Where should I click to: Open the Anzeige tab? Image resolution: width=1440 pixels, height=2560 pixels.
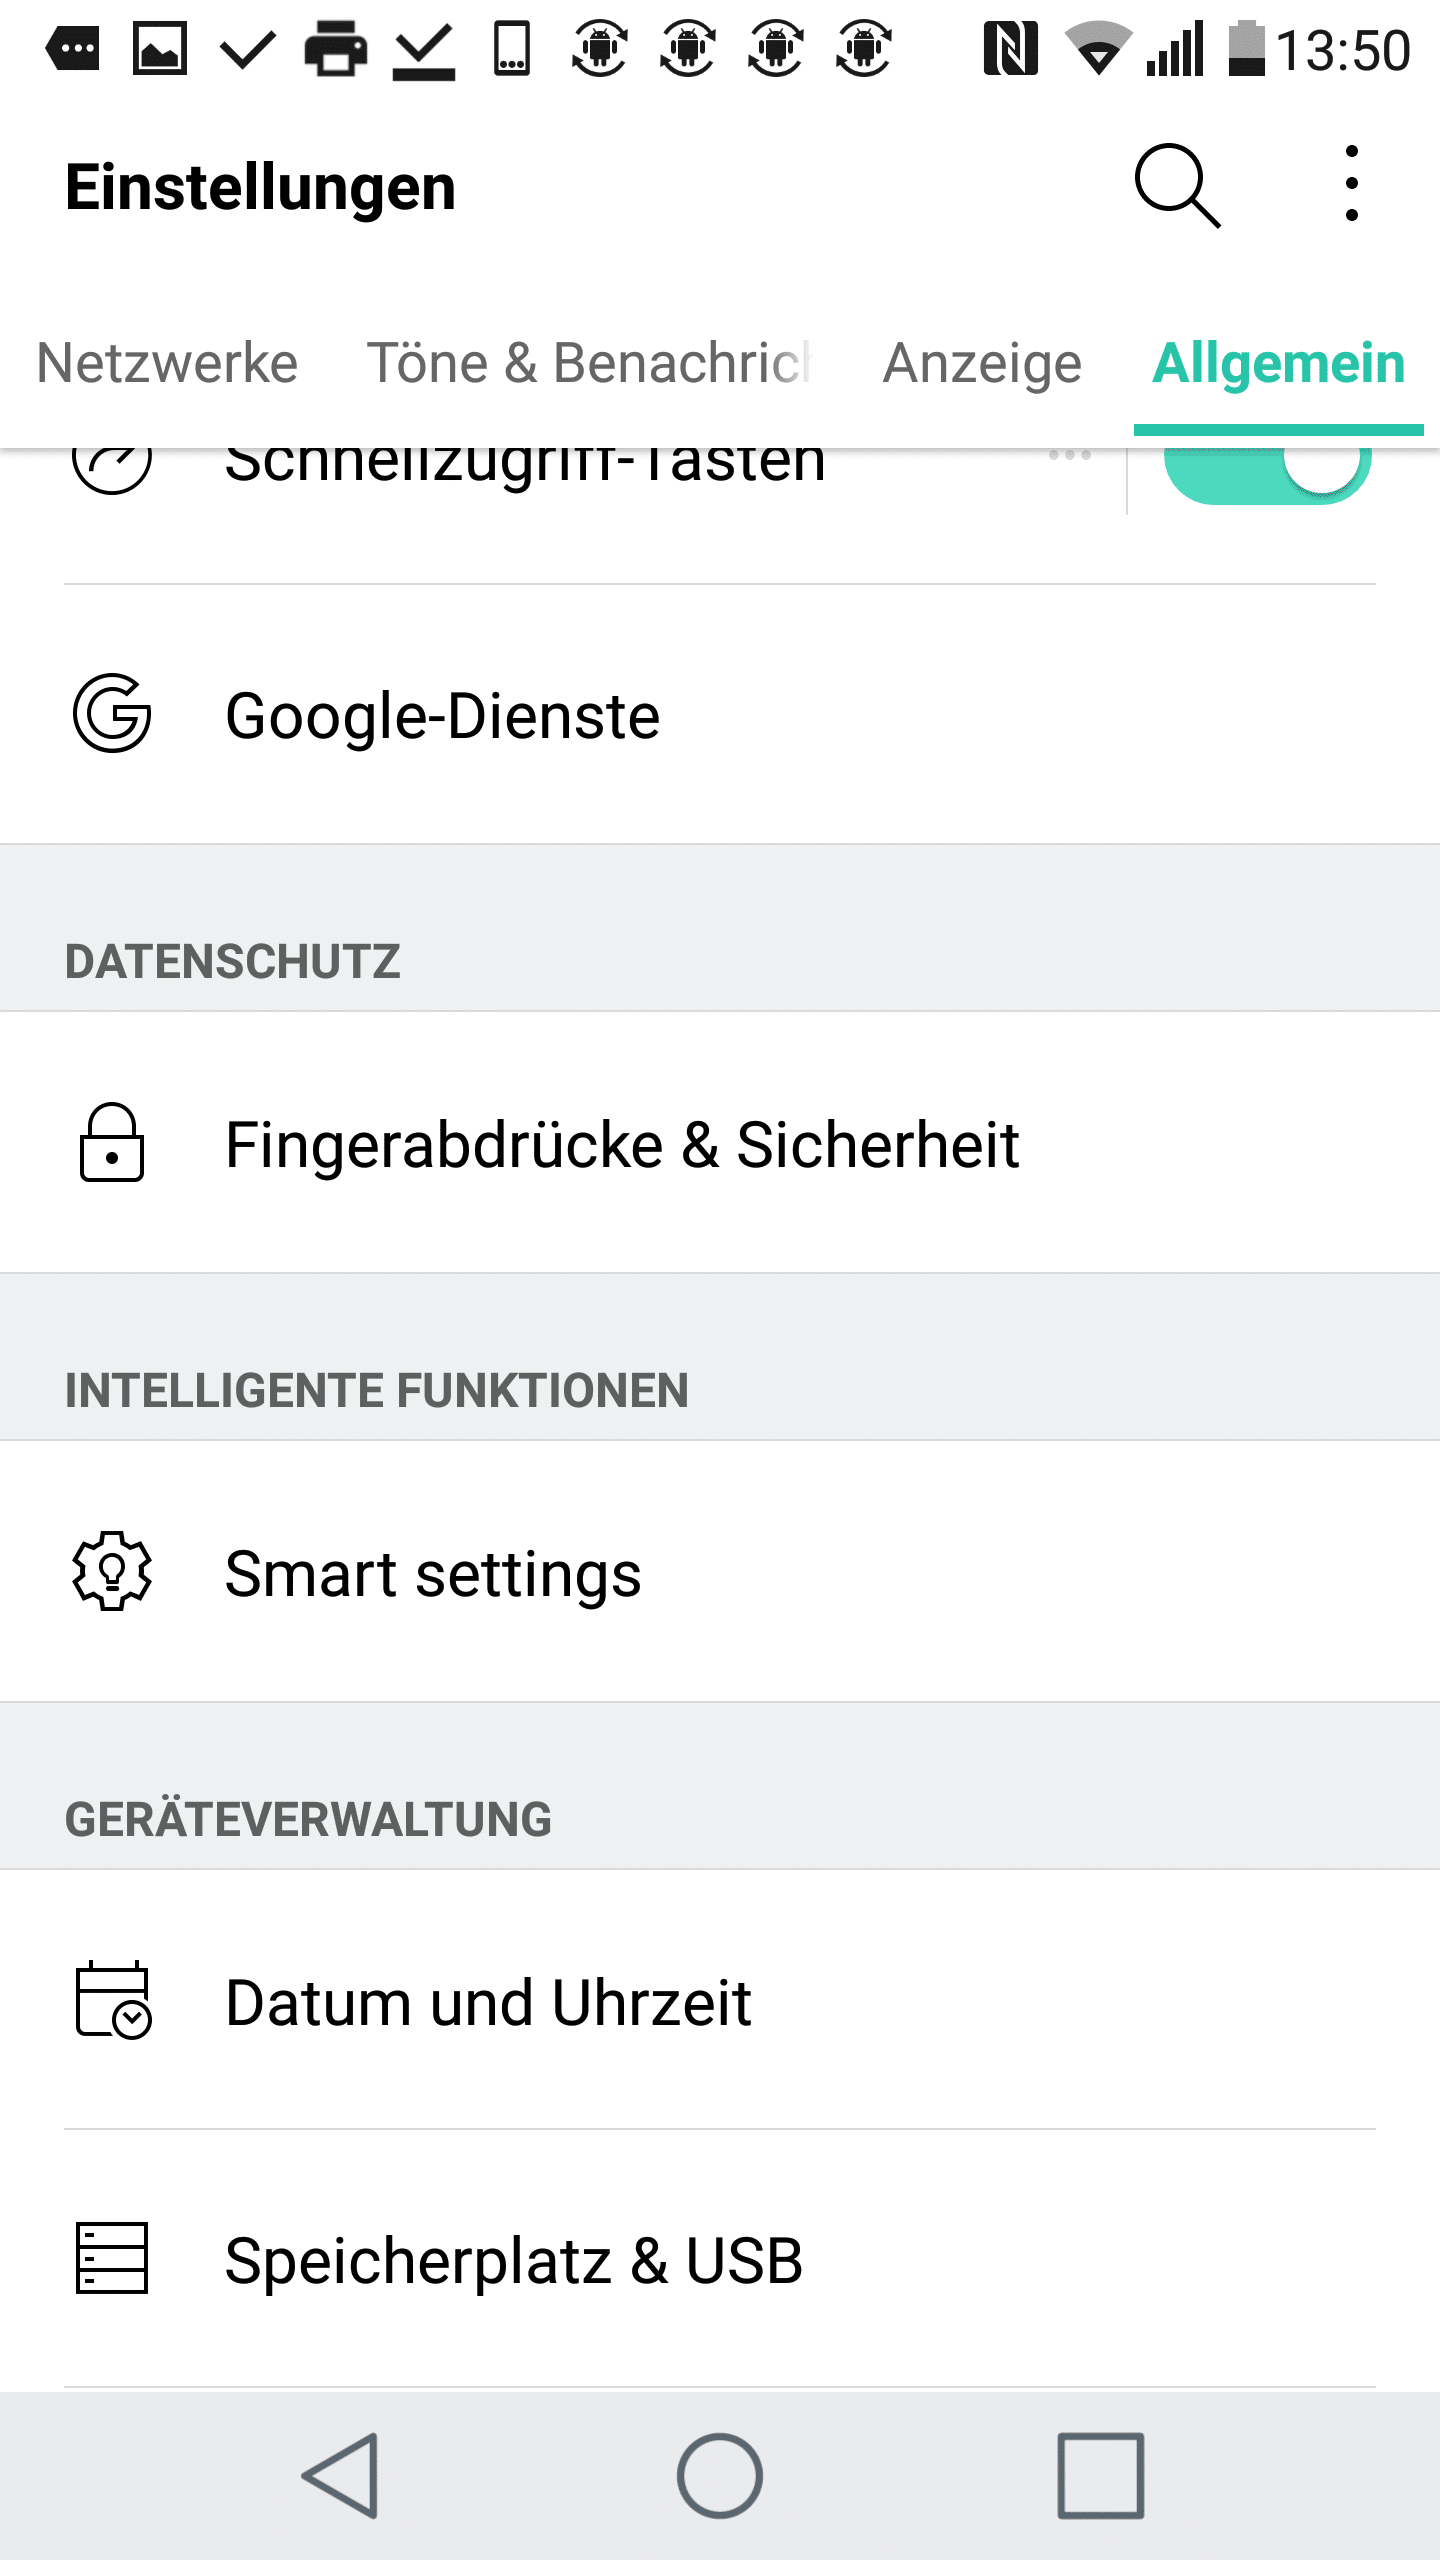[x=982, y=363]
